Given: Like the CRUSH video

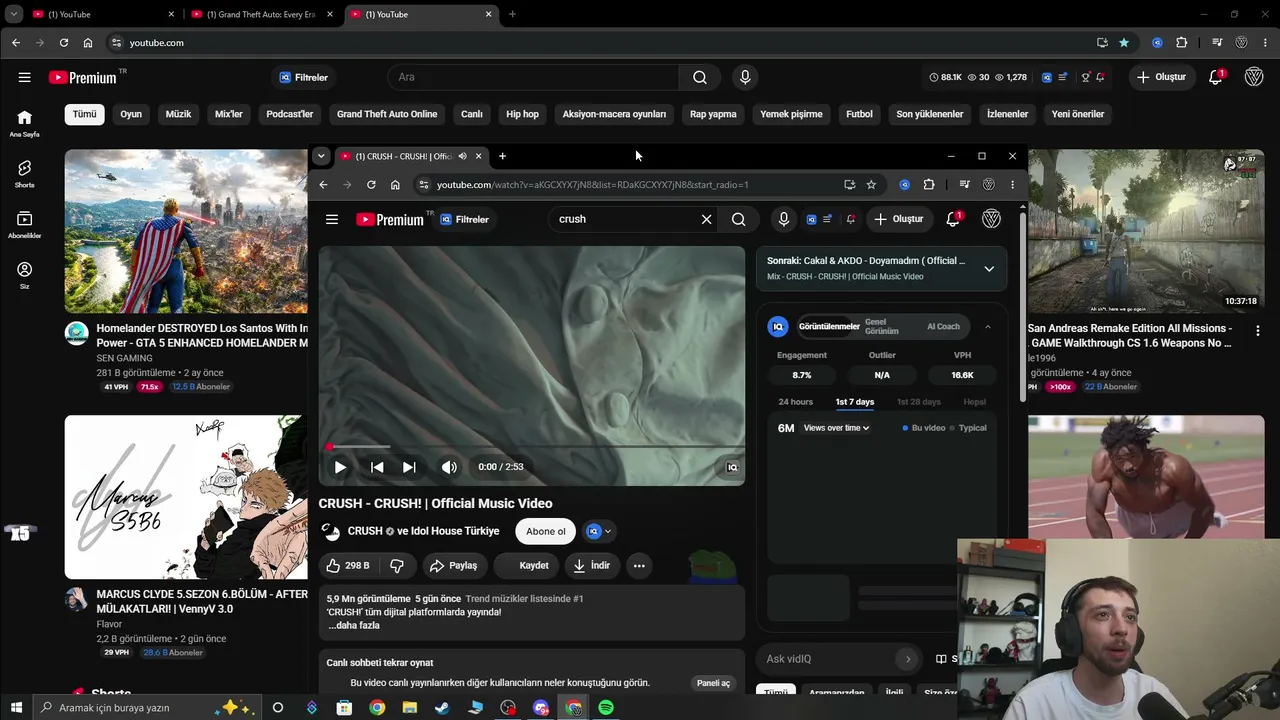Looking at the screenshot, I should [347, 566].
